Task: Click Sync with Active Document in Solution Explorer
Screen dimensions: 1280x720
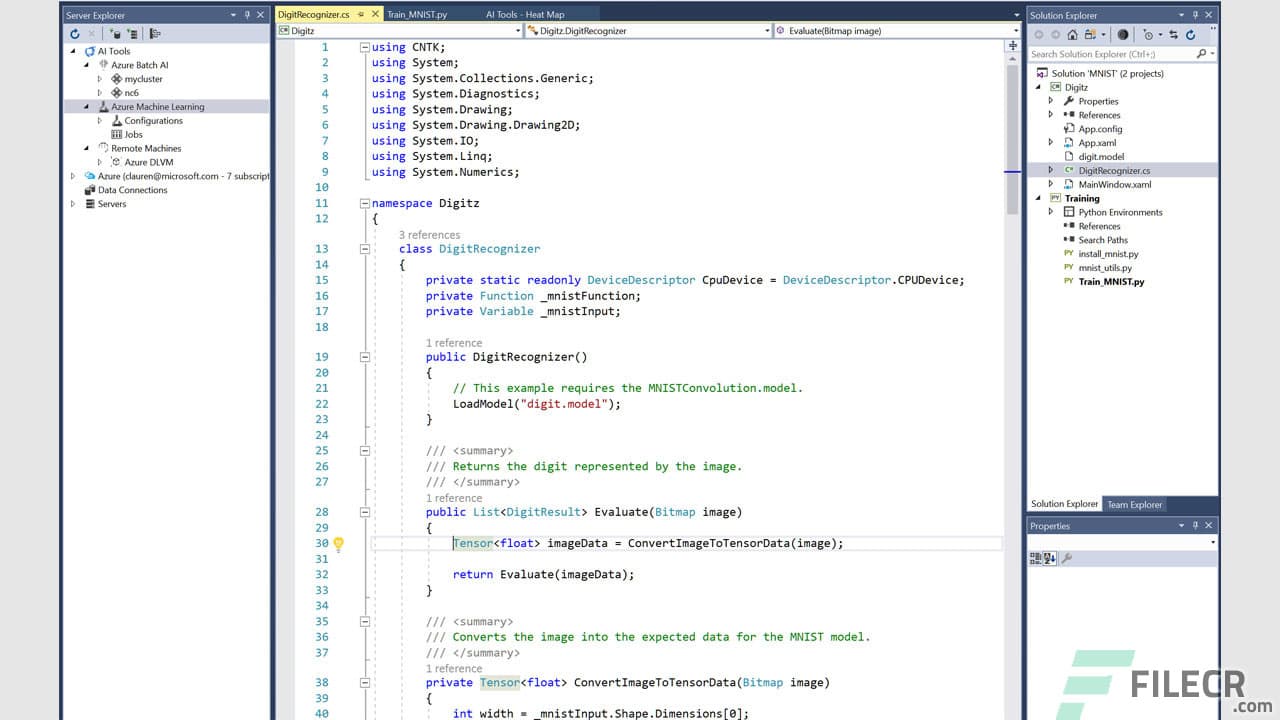Action: pos(1173,34)
